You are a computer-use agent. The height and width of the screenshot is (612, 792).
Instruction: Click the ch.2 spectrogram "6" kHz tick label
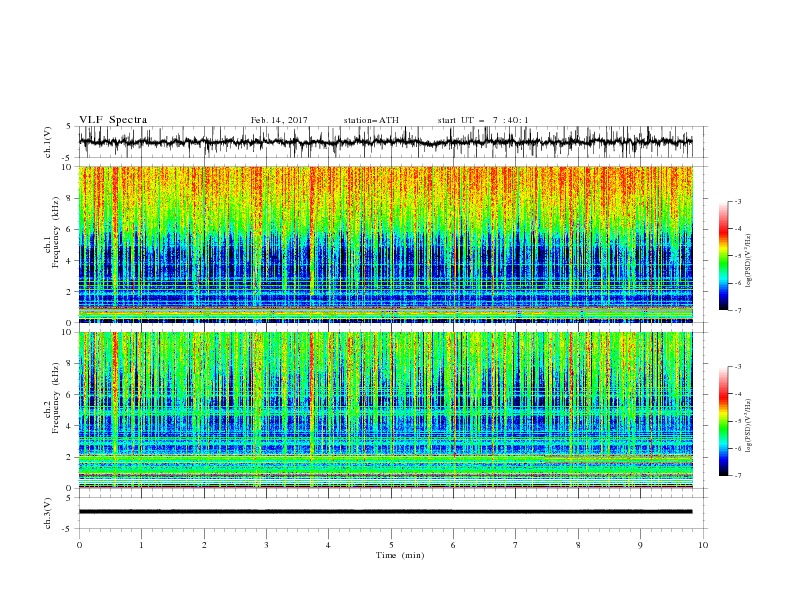[70, 395]
